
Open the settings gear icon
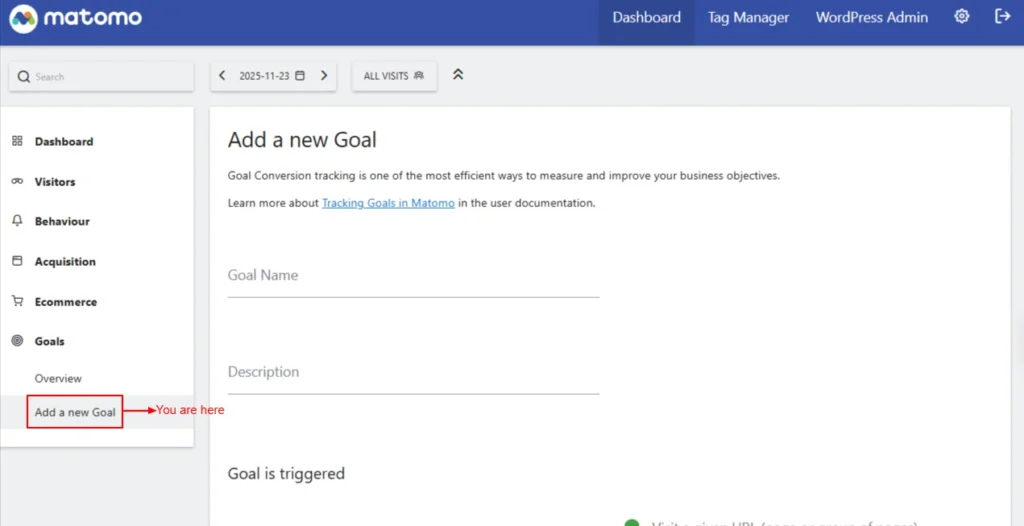tap(962, 17)
